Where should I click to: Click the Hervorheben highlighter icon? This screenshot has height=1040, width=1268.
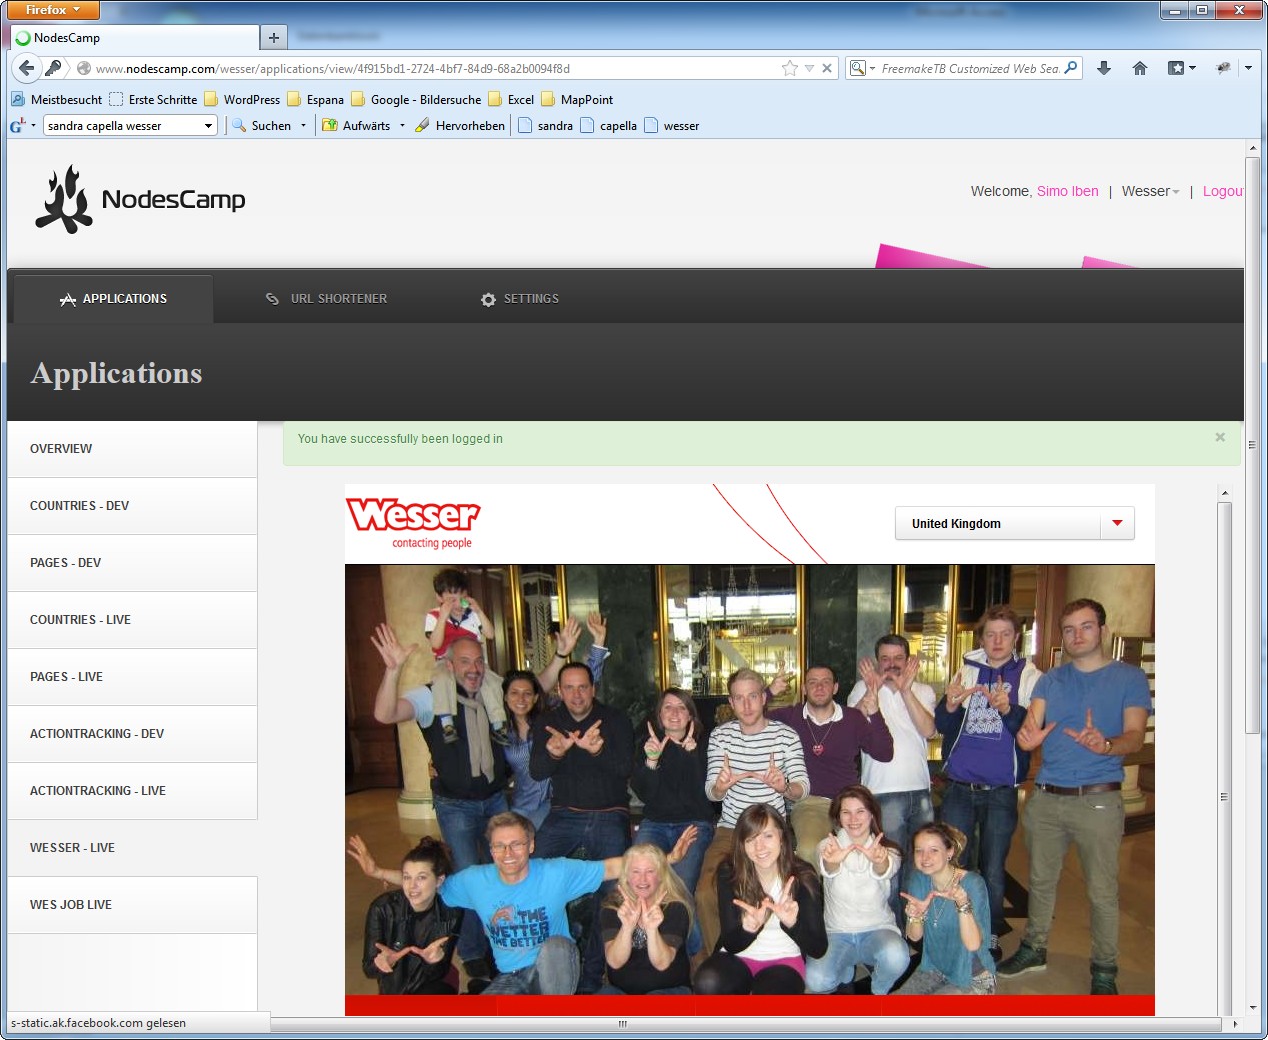pyautogui.click(x=423, y=126)
